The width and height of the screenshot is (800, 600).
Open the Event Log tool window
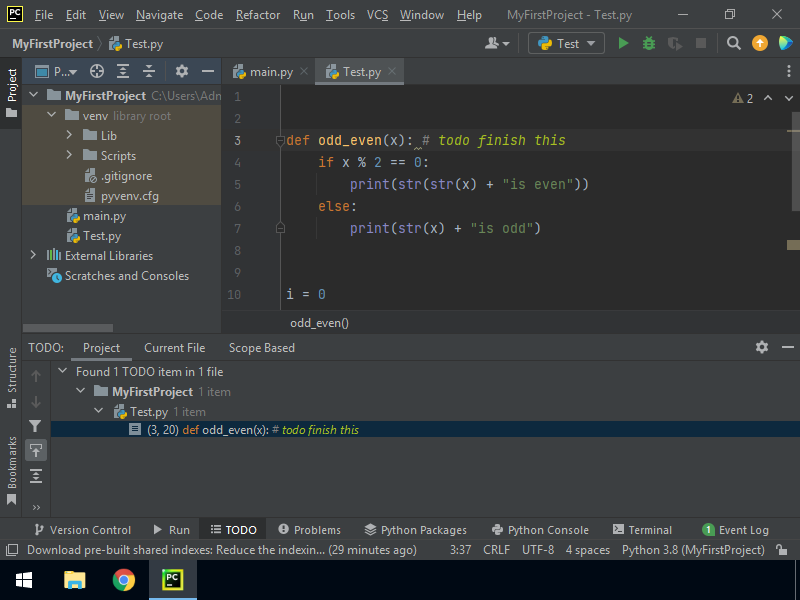pyautogui.click(x=736, y=530)
